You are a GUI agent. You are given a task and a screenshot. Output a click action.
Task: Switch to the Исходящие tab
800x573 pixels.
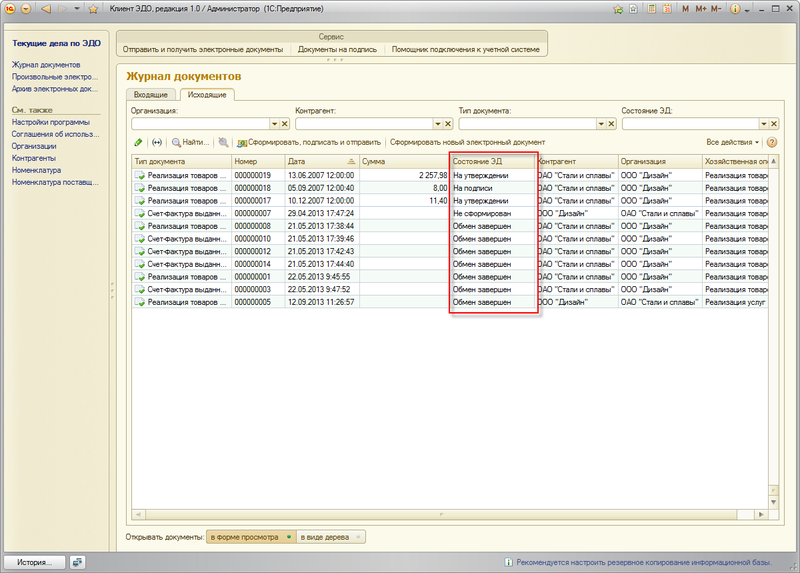click(x=207, y=95)
